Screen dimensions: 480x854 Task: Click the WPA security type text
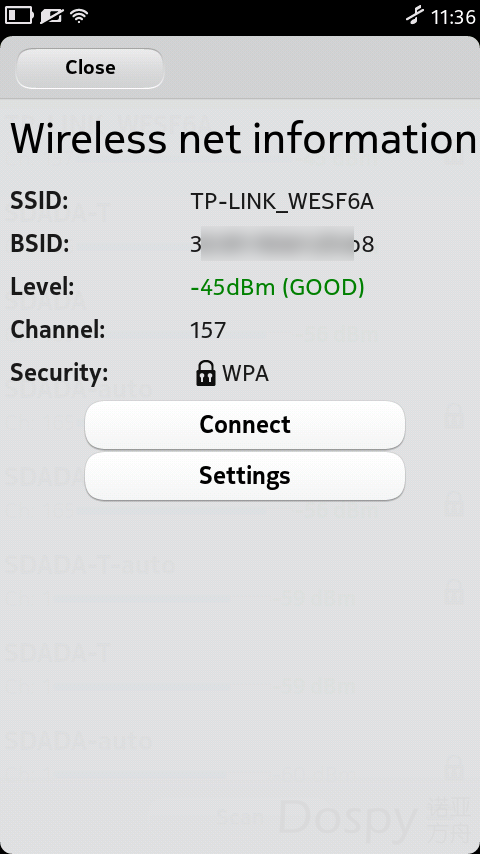click(x=245, y=374)
